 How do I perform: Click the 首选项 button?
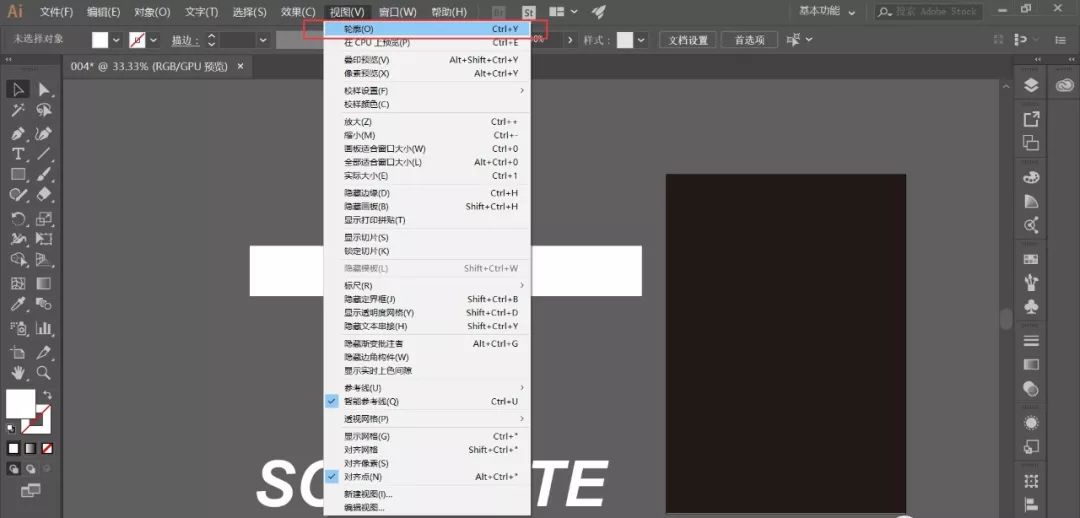pos(749,40)
